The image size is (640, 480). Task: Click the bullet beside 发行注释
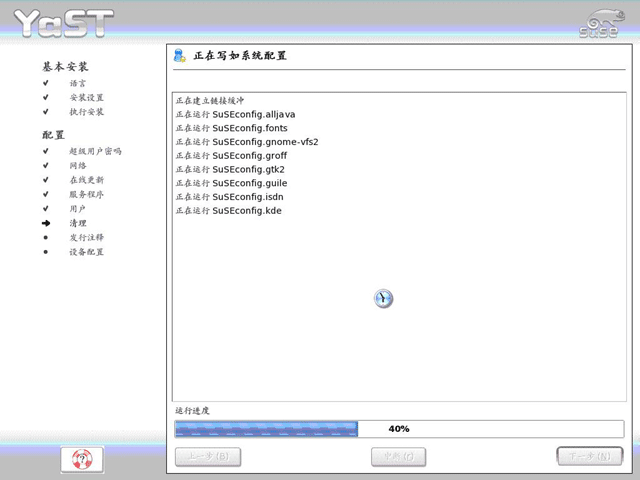(x=46, y=238)
